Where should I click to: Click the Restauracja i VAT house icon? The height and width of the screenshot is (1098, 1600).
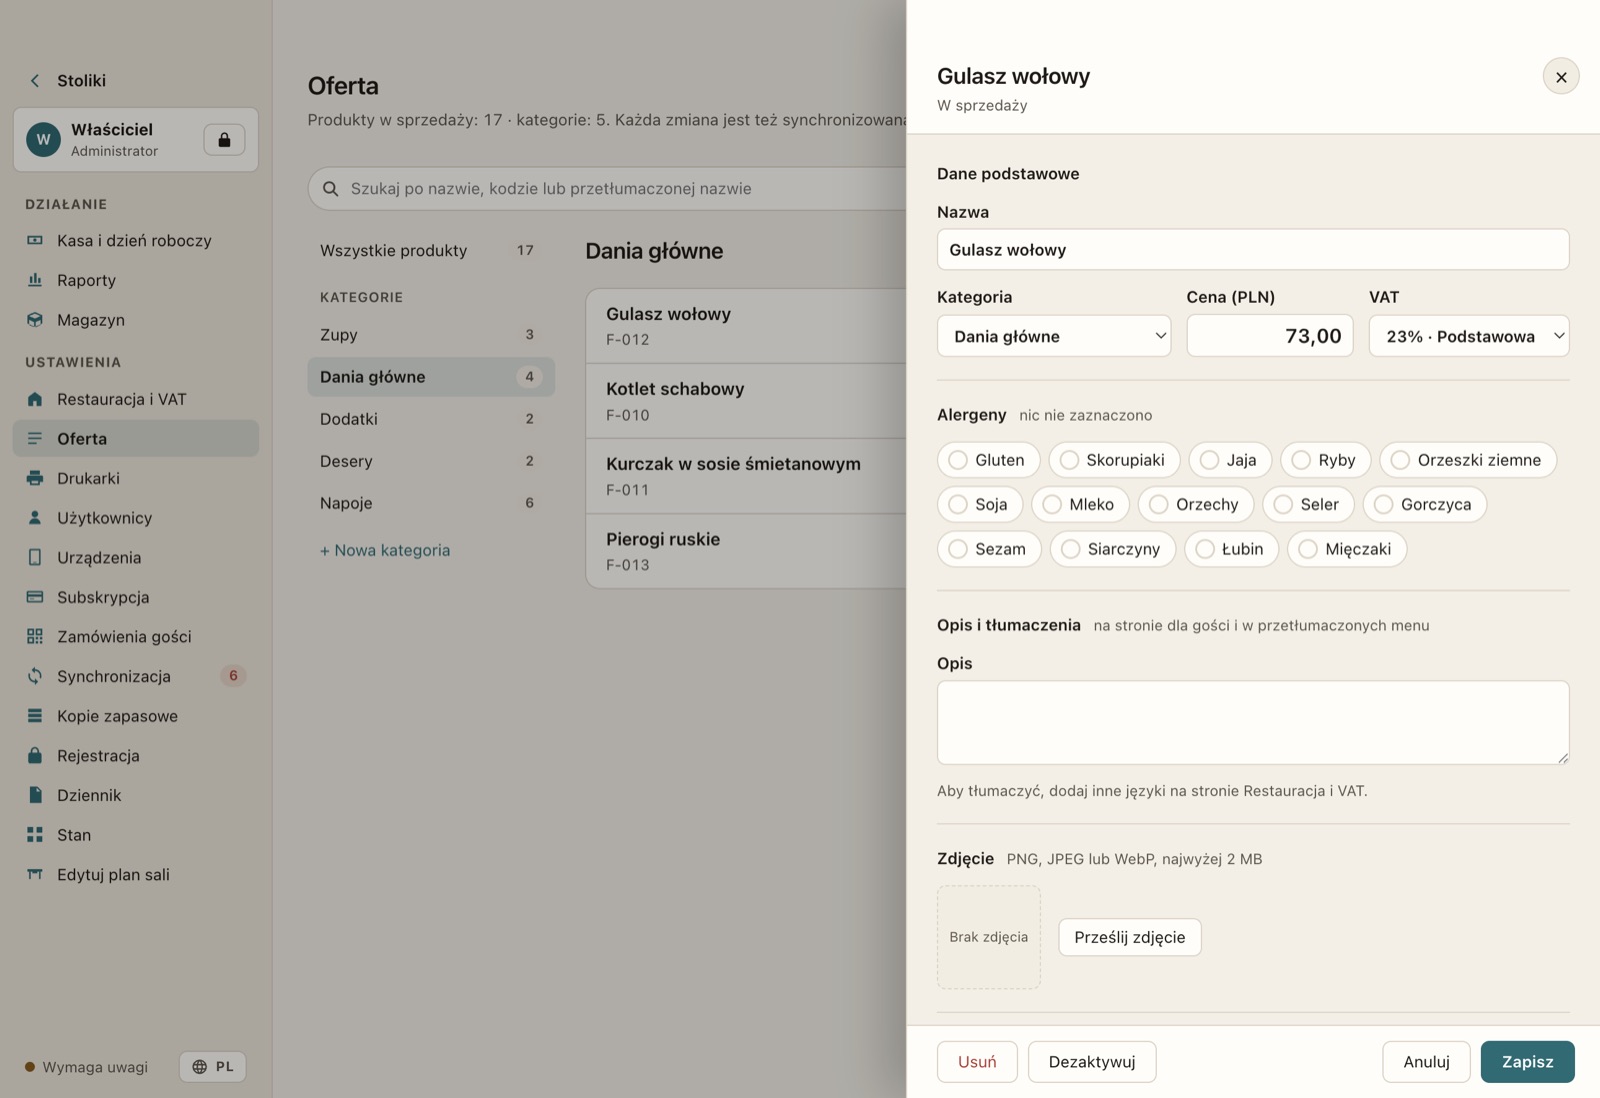point(35,399)
